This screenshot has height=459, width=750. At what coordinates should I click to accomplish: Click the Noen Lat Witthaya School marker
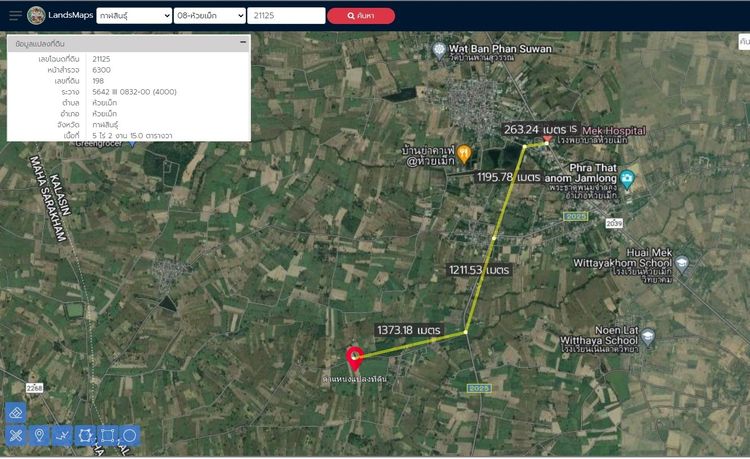pos(648,336)
